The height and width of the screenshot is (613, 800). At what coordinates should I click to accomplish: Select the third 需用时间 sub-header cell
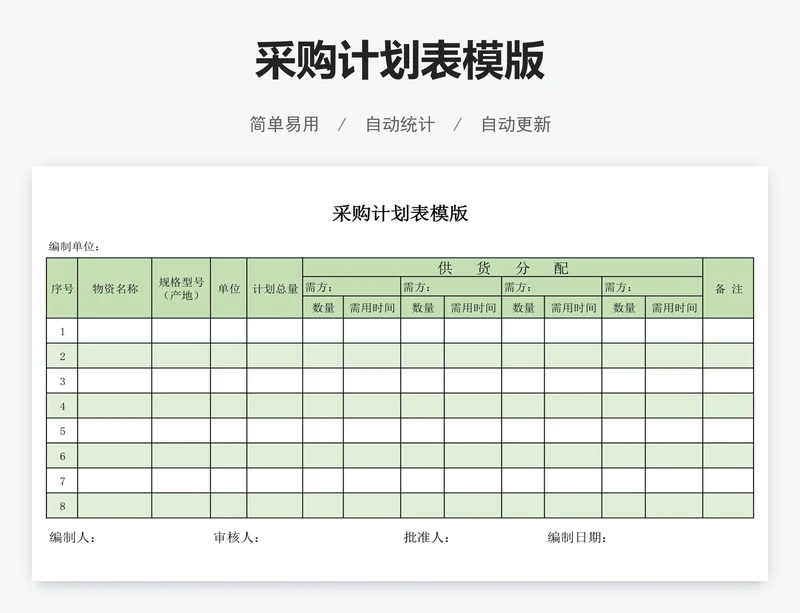(x=573, y=307)
